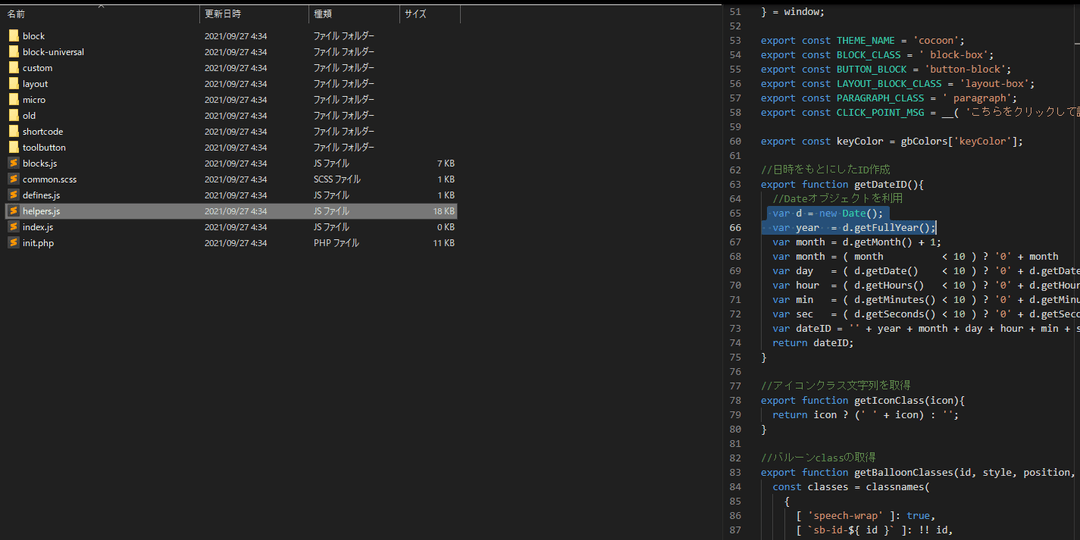Select the common.scss file name
The height and width of the screenshot is (540, 1080).
point(50,179)
